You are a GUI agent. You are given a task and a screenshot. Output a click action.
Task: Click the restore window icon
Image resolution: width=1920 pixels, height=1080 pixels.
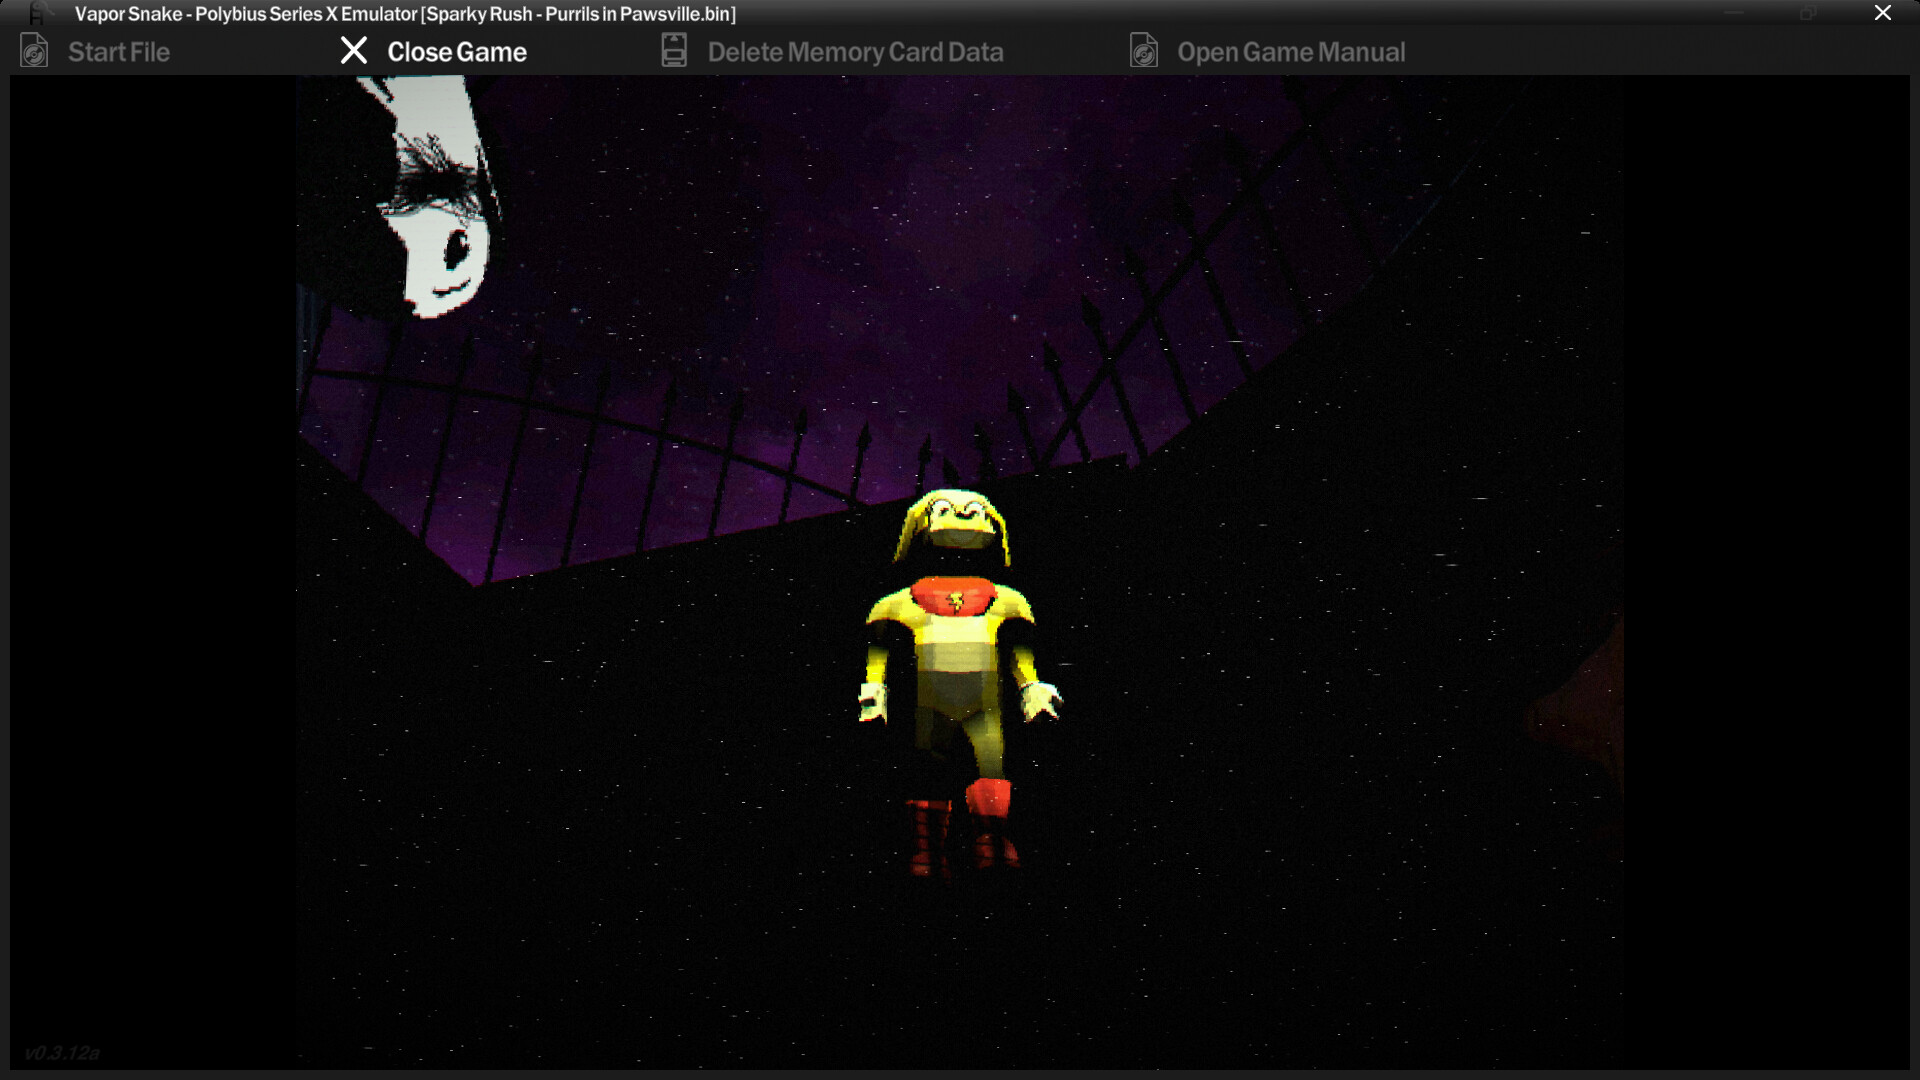coord(1808,13)
